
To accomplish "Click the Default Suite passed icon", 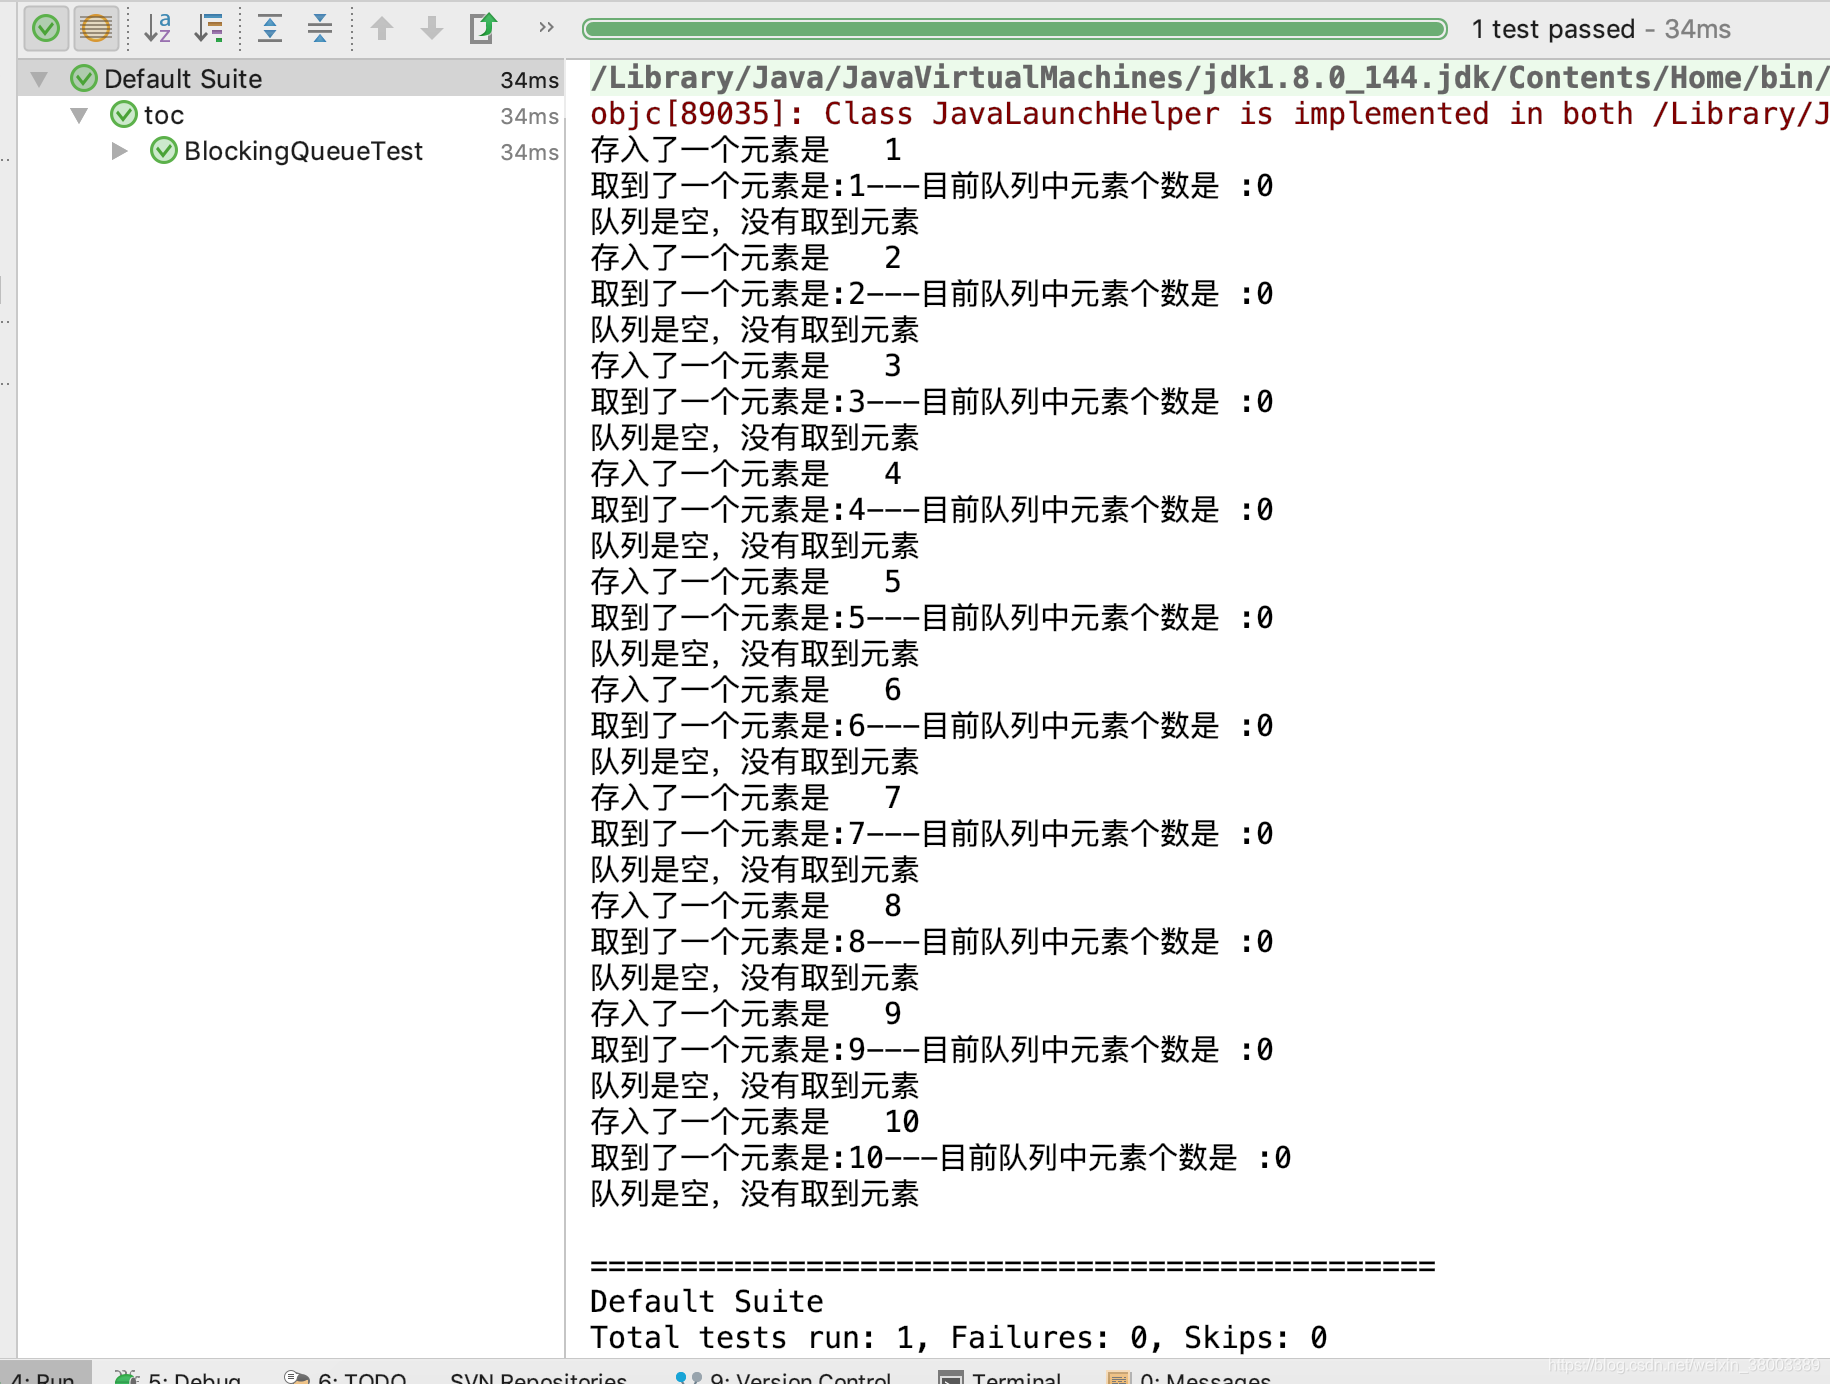I will click(84, 79).
